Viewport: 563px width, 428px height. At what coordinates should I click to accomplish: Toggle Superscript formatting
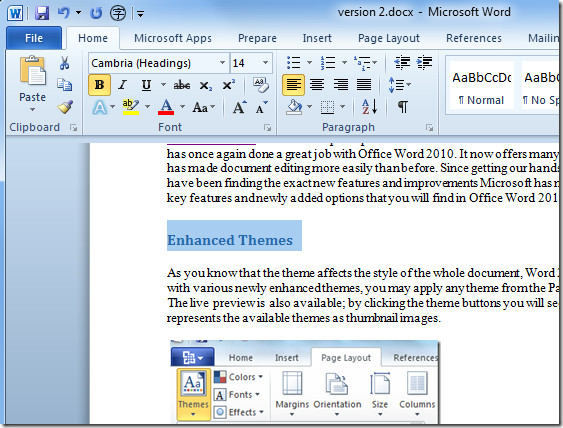pyautogui.click(x=228, y=85)
